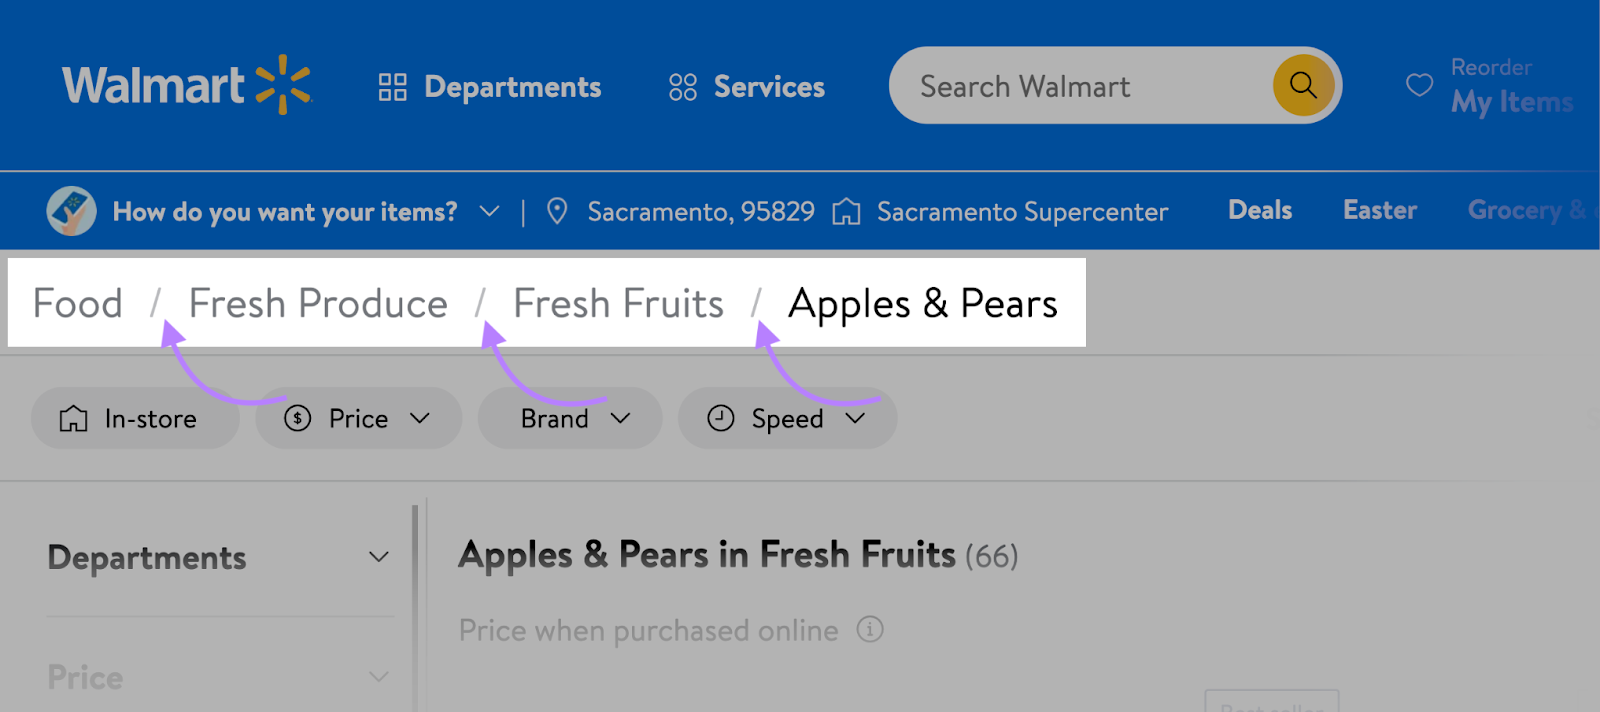Click the Sacramento Supercenter store icon
Screen dimensions: 1600x712
(847, 211)
